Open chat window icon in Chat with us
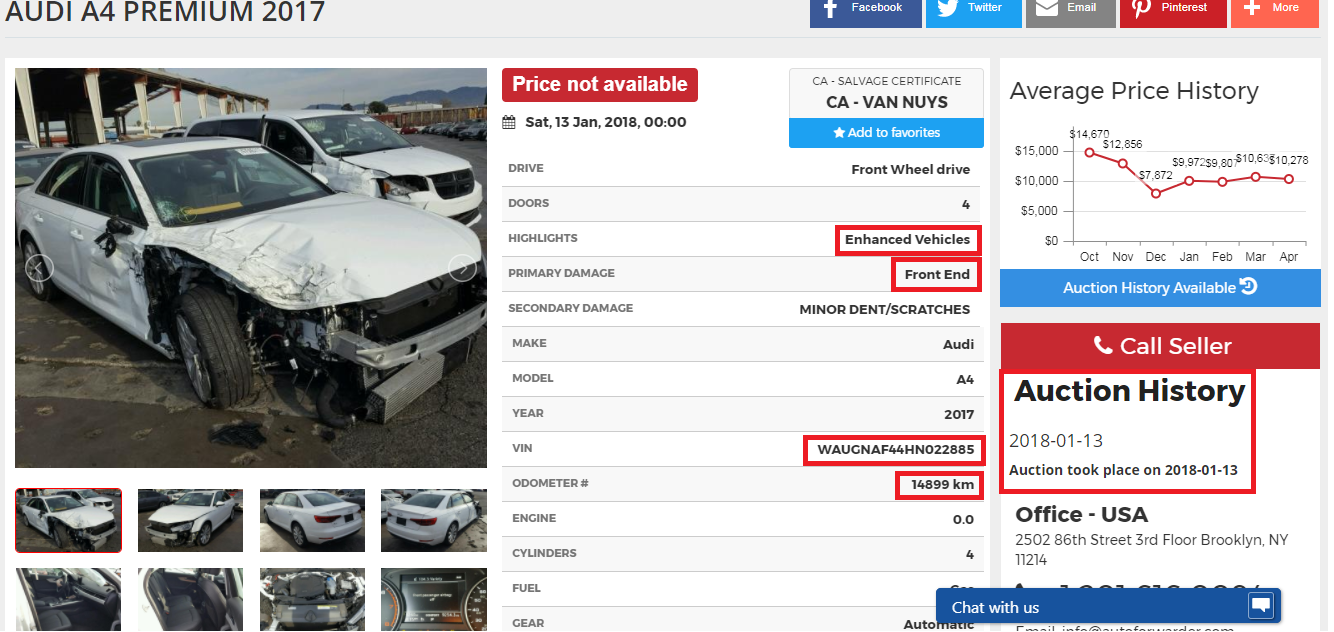 [x=1260, y=606]
